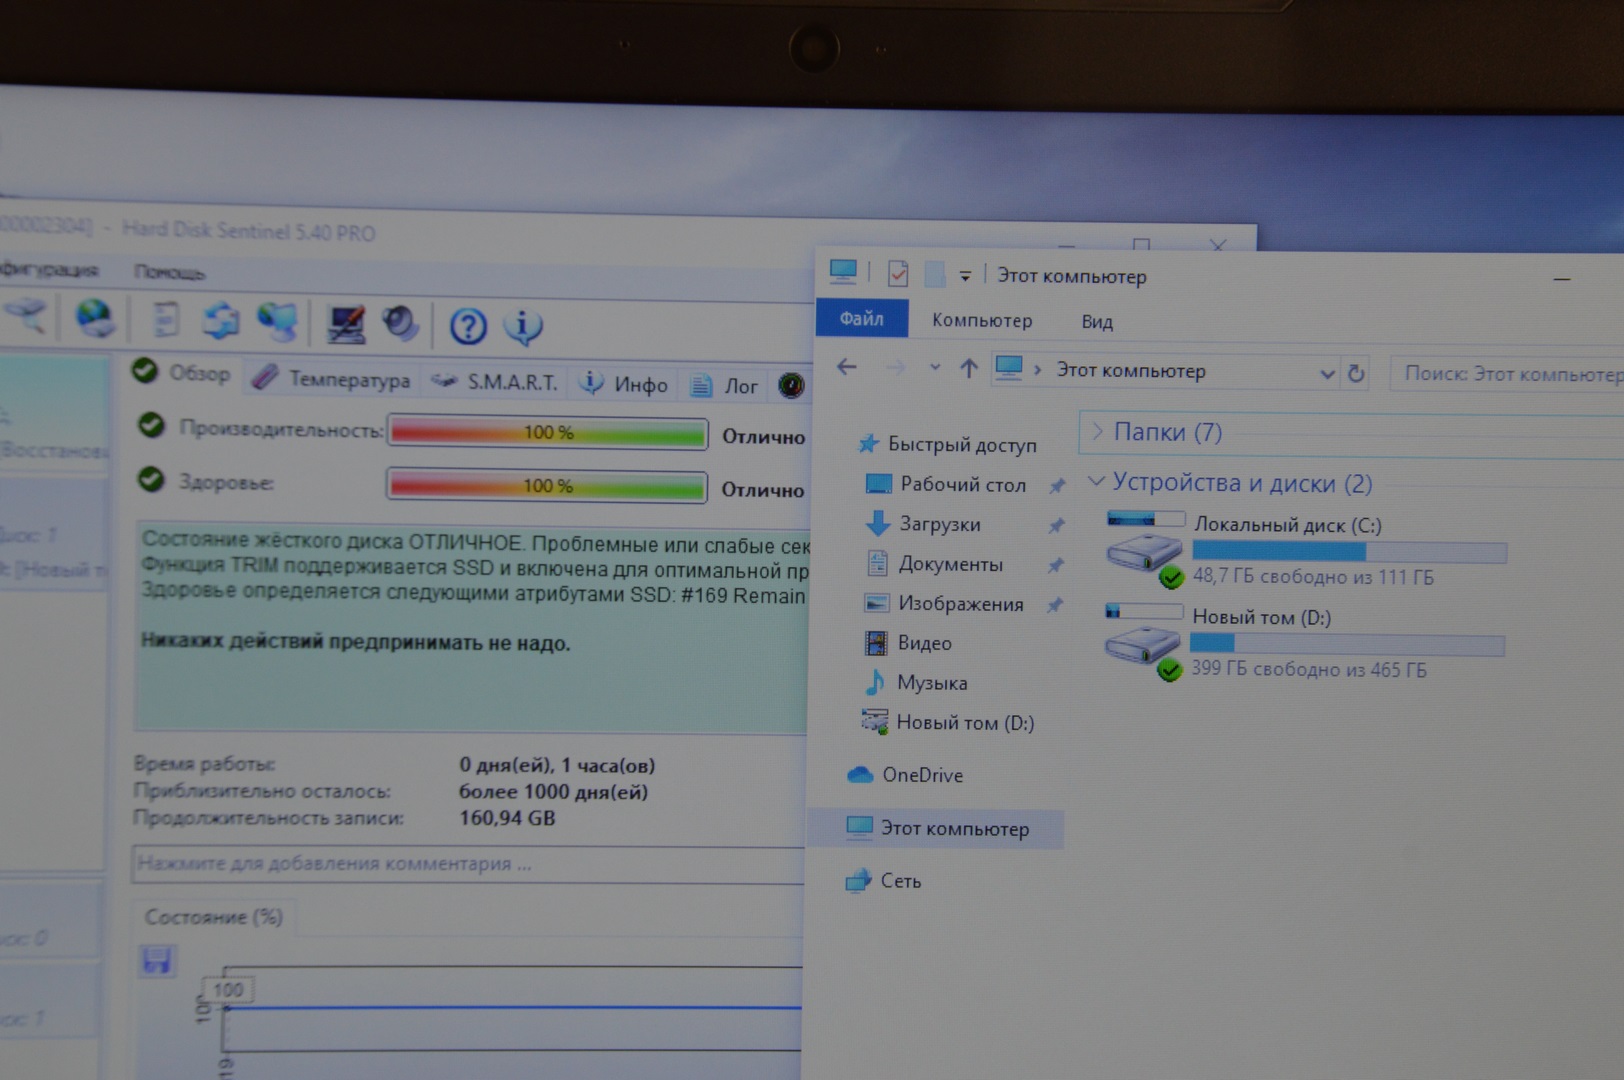Open the Компьютер ribbon tab in Explorer
The height and width of the screenshot is (1080, 1624).
click(x=982, y=320)
